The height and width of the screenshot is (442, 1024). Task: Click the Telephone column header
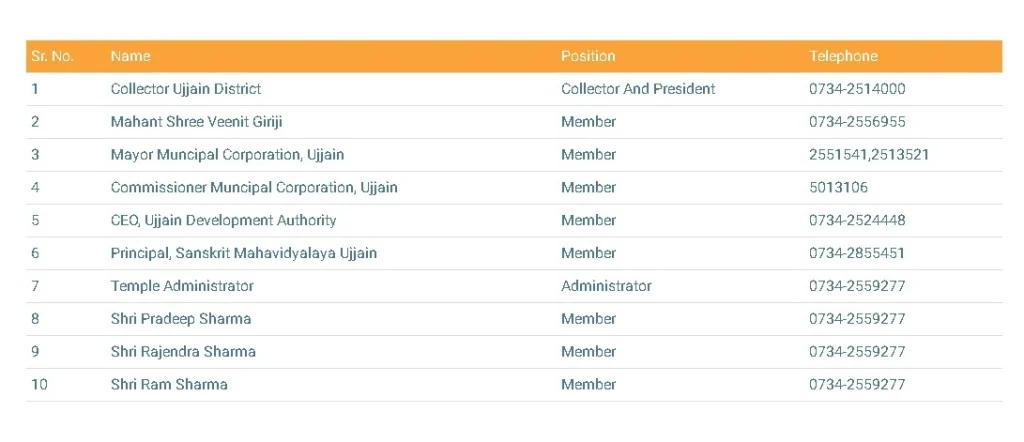[x=843, y=56]
